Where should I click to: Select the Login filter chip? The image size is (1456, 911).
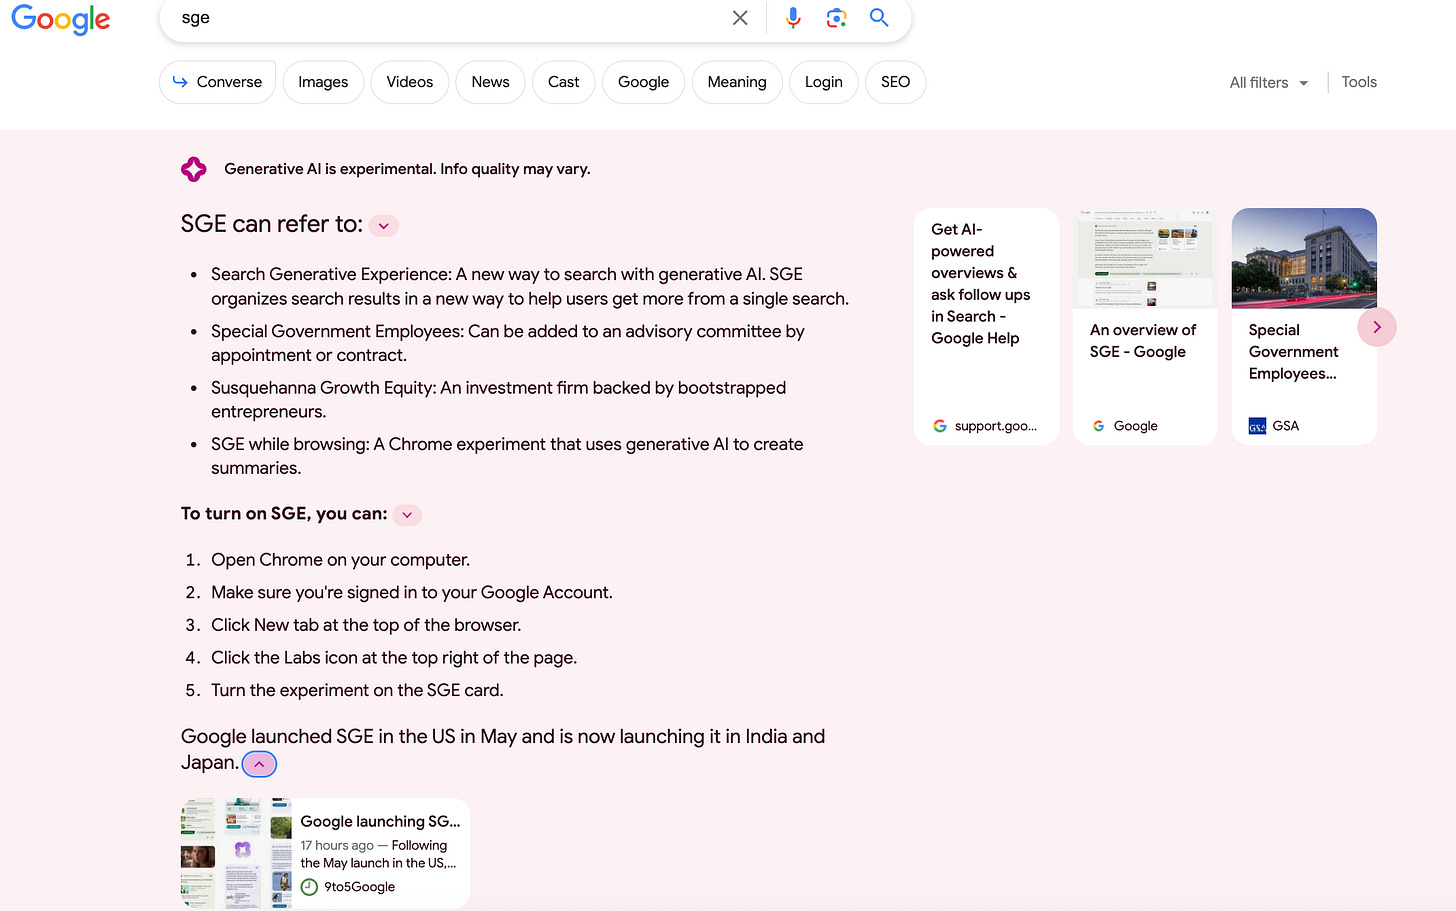(824, 82)
